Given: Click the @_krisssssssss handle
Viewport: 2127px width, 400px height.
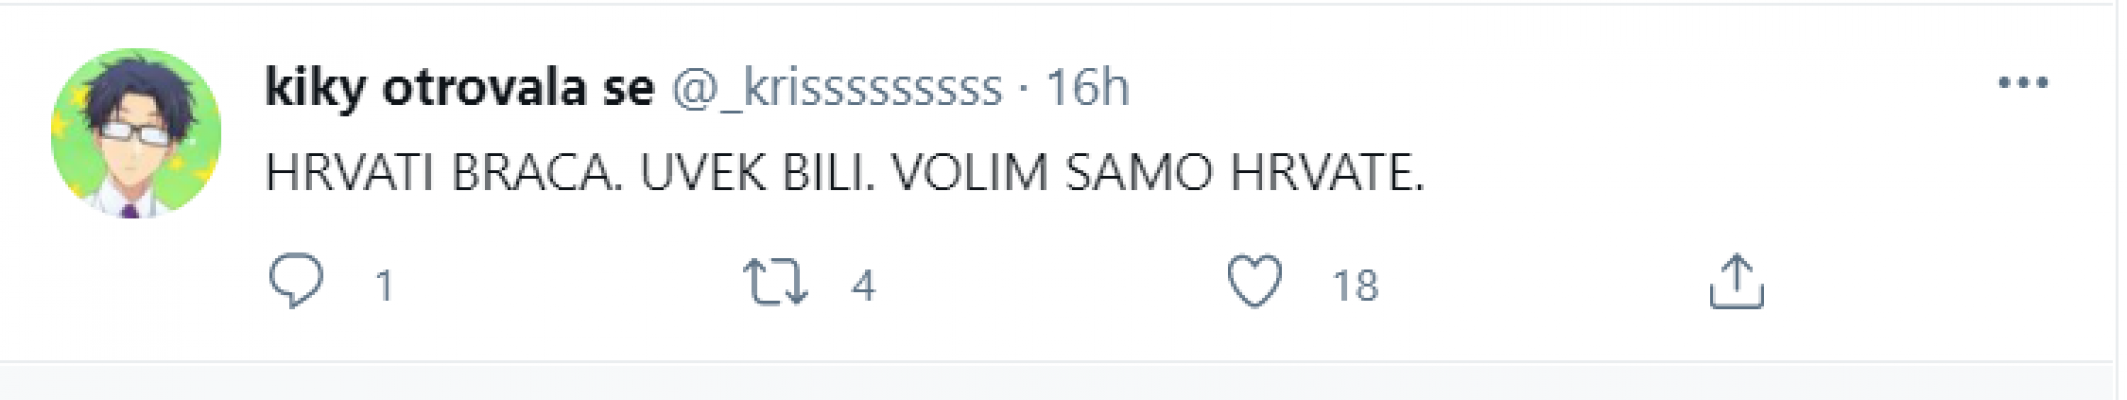Looking at the screenshot, I should click(836, 88).
